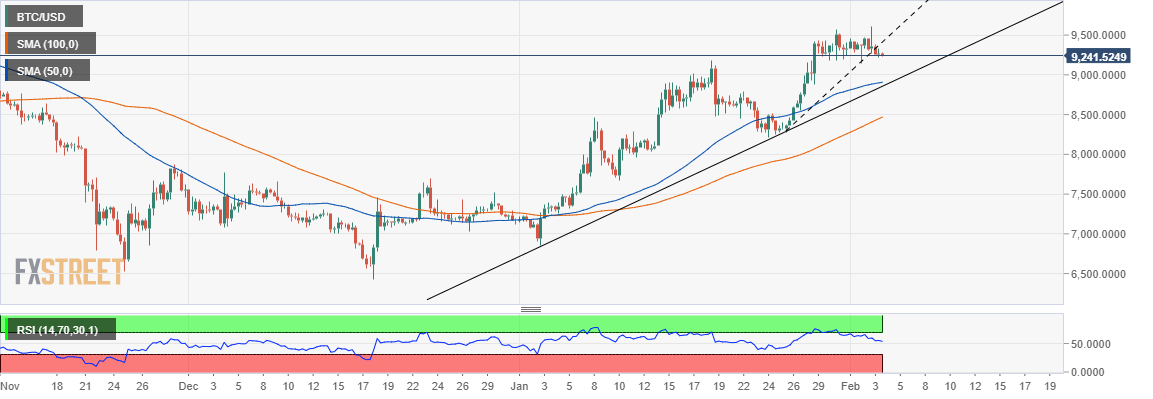Click the 9,241.5249 current price tag
The height and width of the screenshot is (399, 1153).
pyautogui.click(x=1099, y=56)
